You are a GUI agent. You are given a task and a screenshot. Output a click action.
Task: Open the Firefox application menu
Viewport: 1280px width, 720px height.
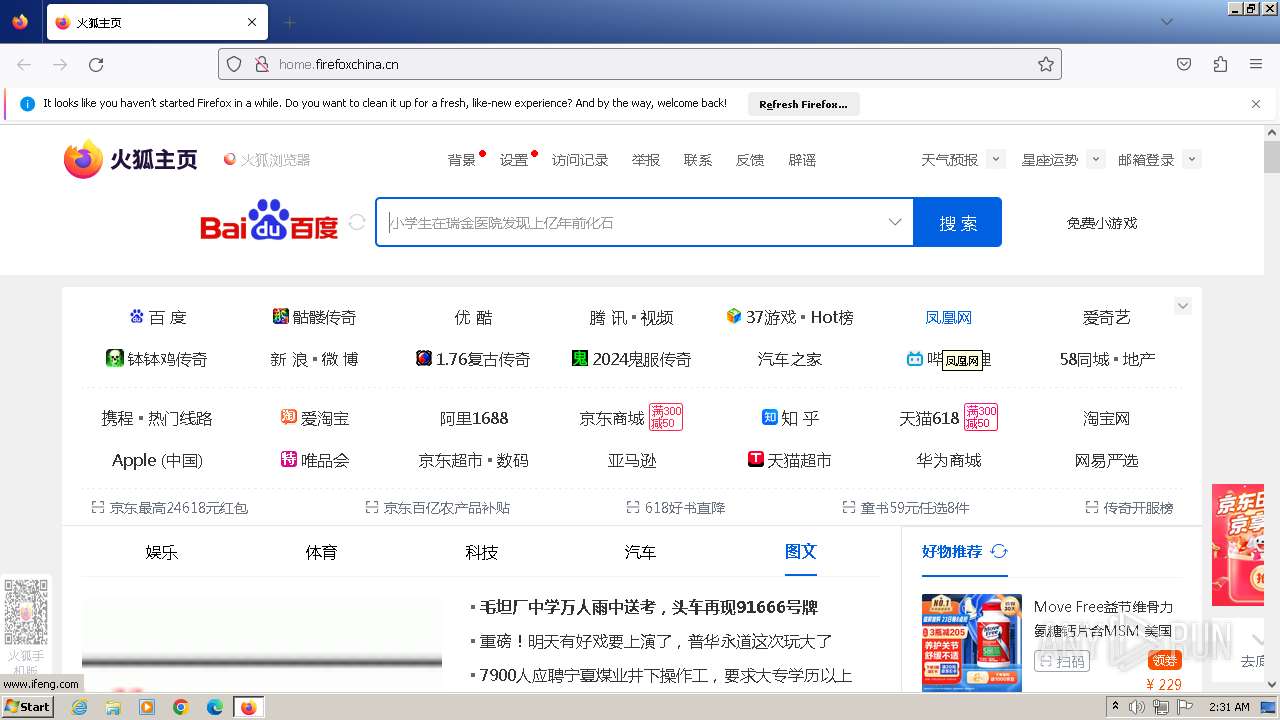1256,64
